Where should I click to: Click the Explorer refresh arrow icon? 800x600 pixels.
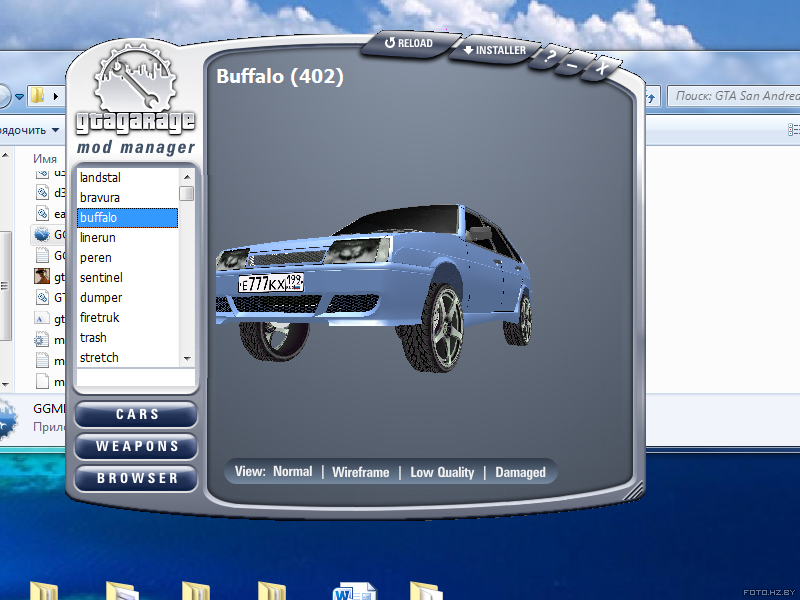[x=651, y=97]
